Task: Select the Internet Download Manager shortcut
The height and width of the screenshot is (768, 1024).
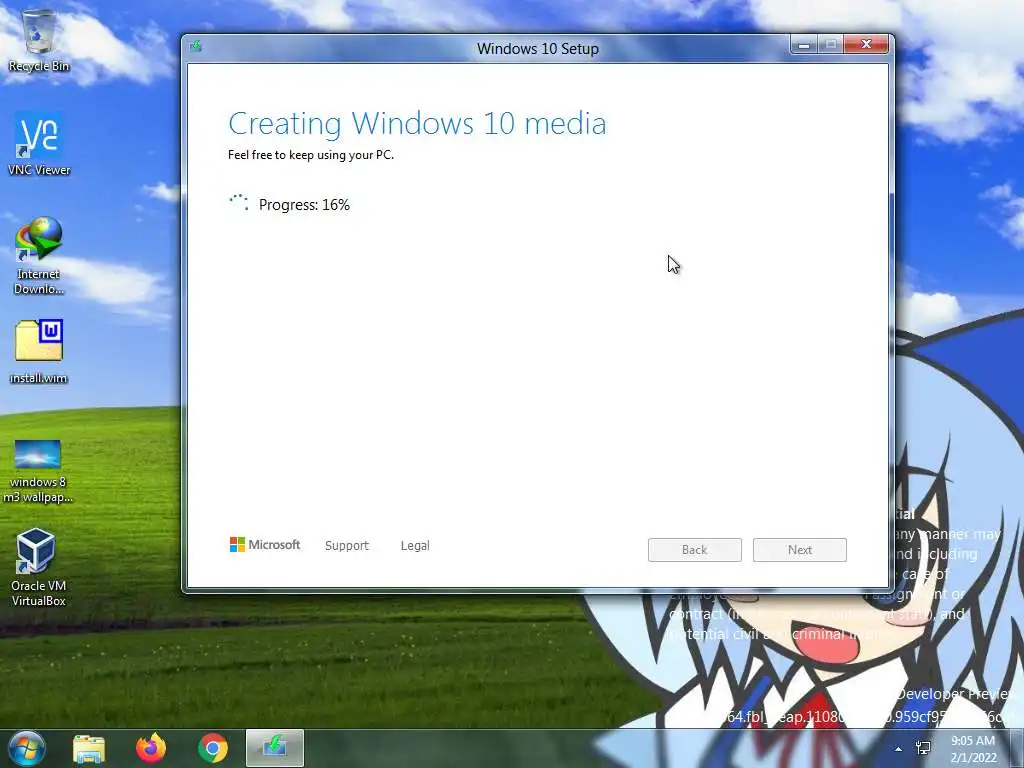Action: point(39,256)
